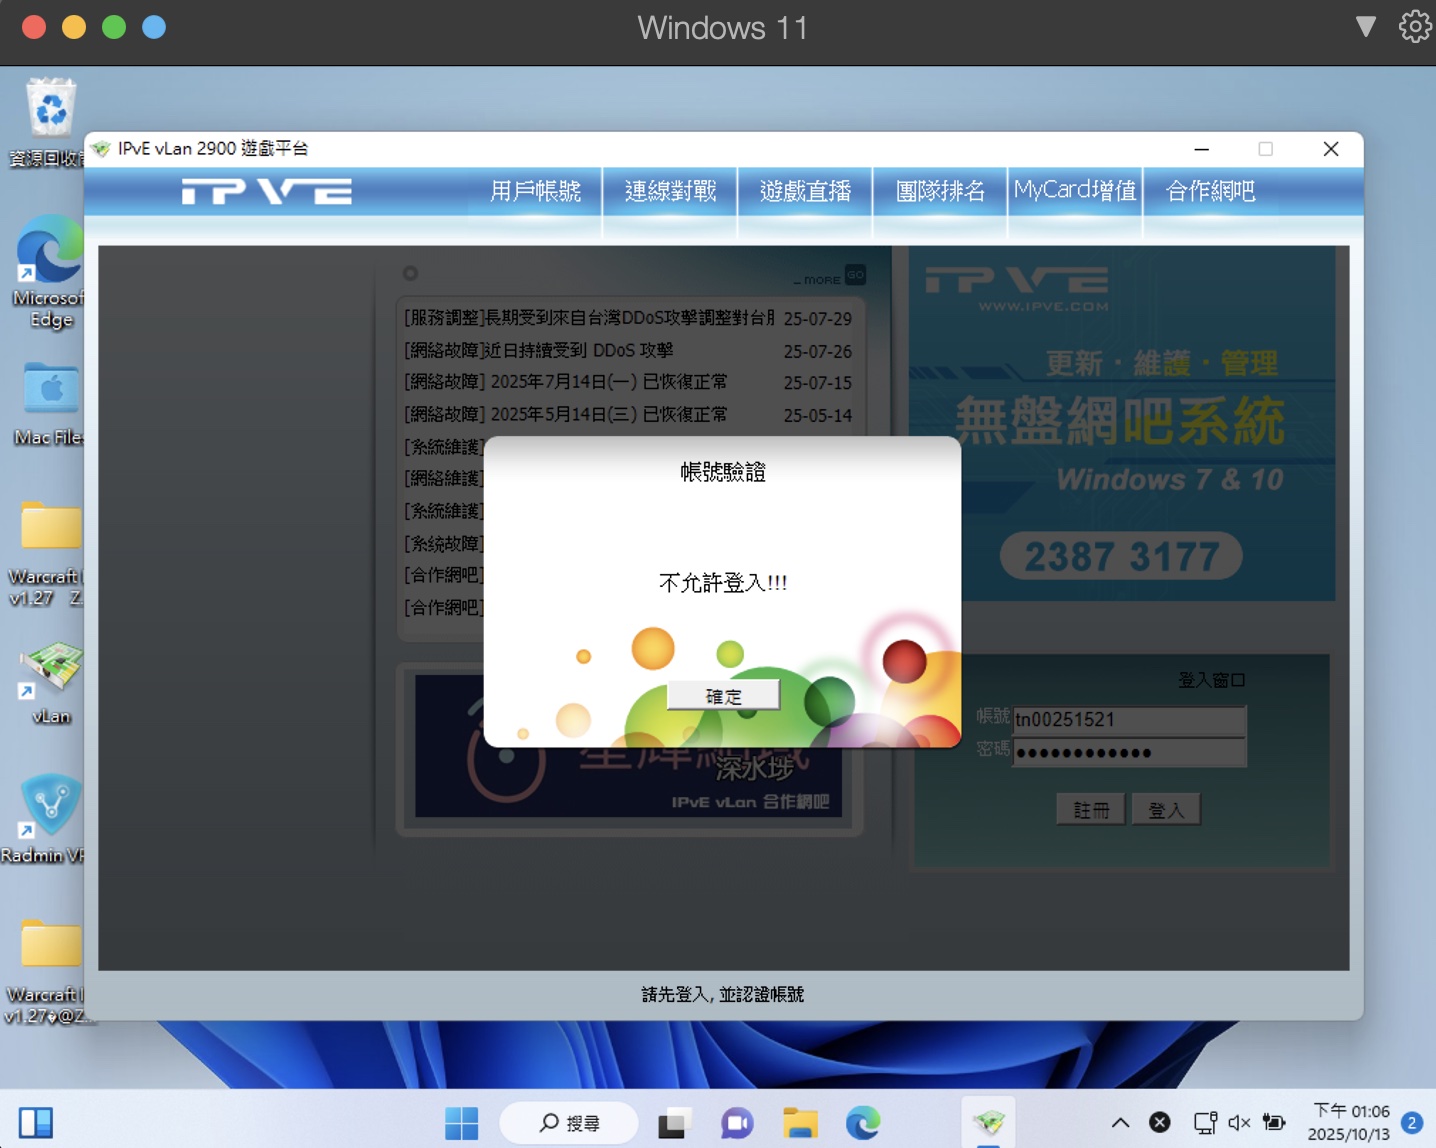The width and height of the screenshot is (1436, 1148).
Task: Open the MyCard增值 tab
Action: point(1075,191)
